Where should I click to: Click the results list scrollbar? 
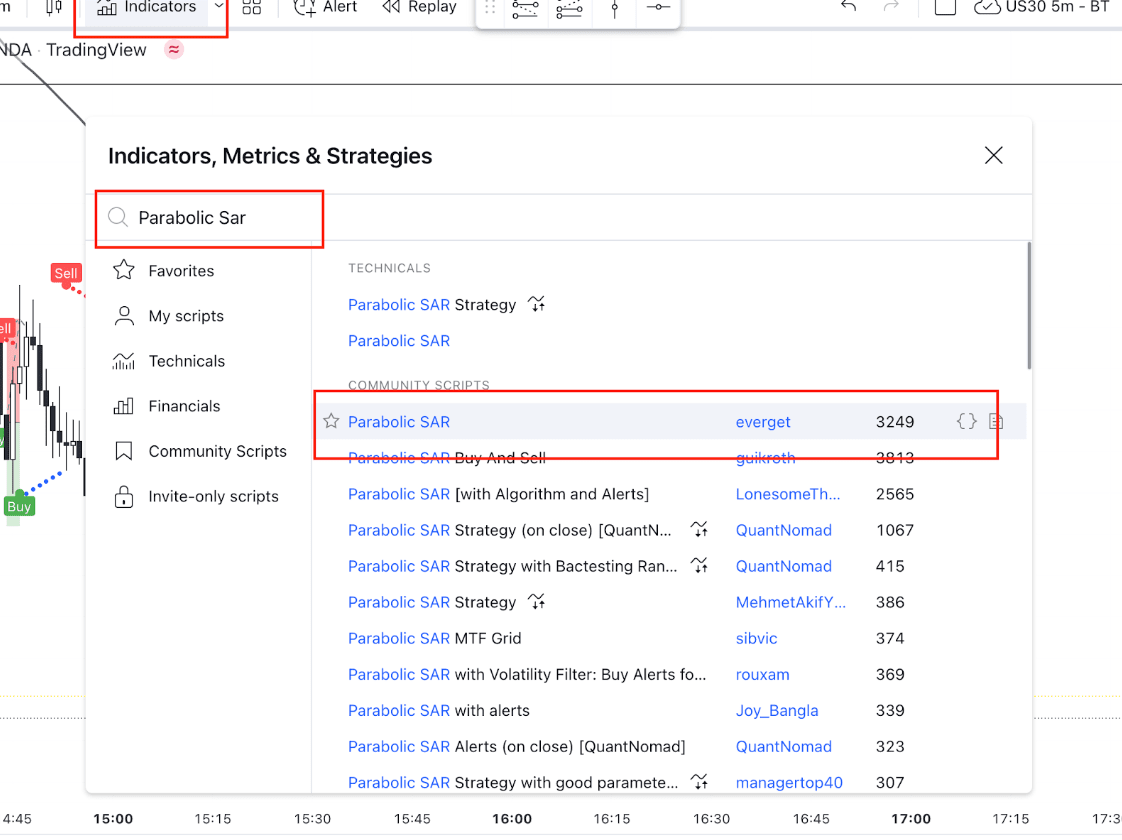coord(1029,306)
